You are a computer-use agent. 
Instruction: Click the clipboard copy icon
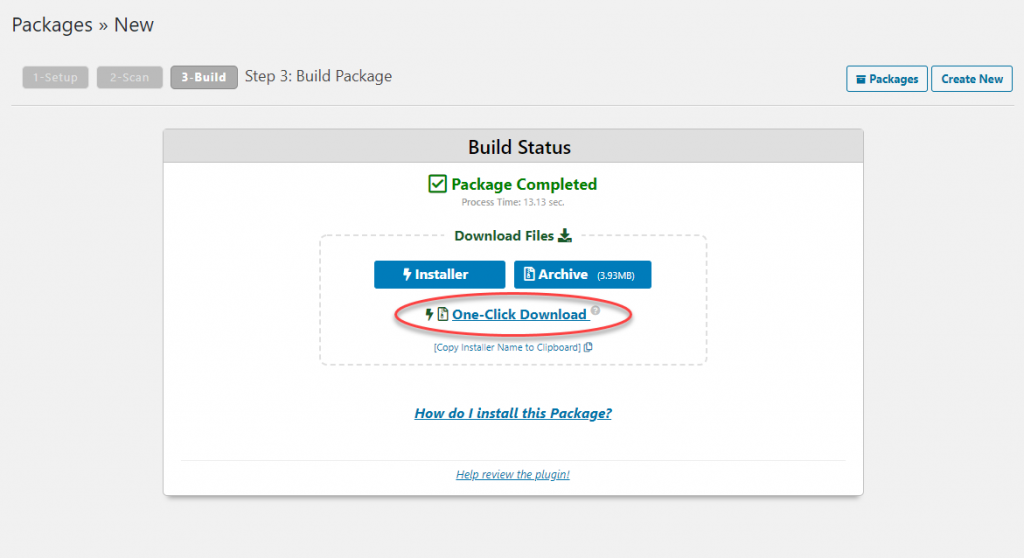coord(588,347)
